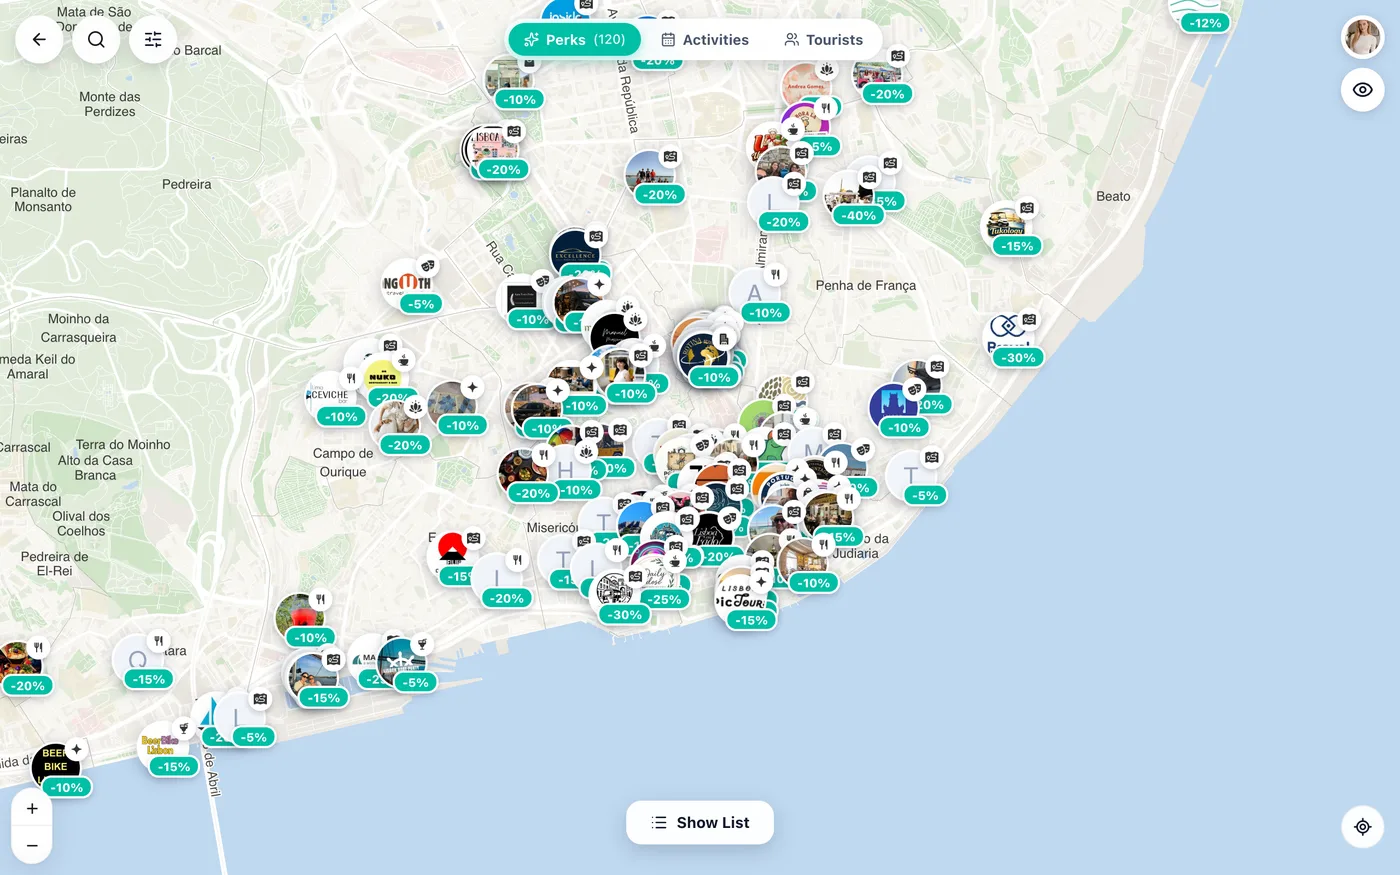Open the search magnifier button

[x=96, y=40]
